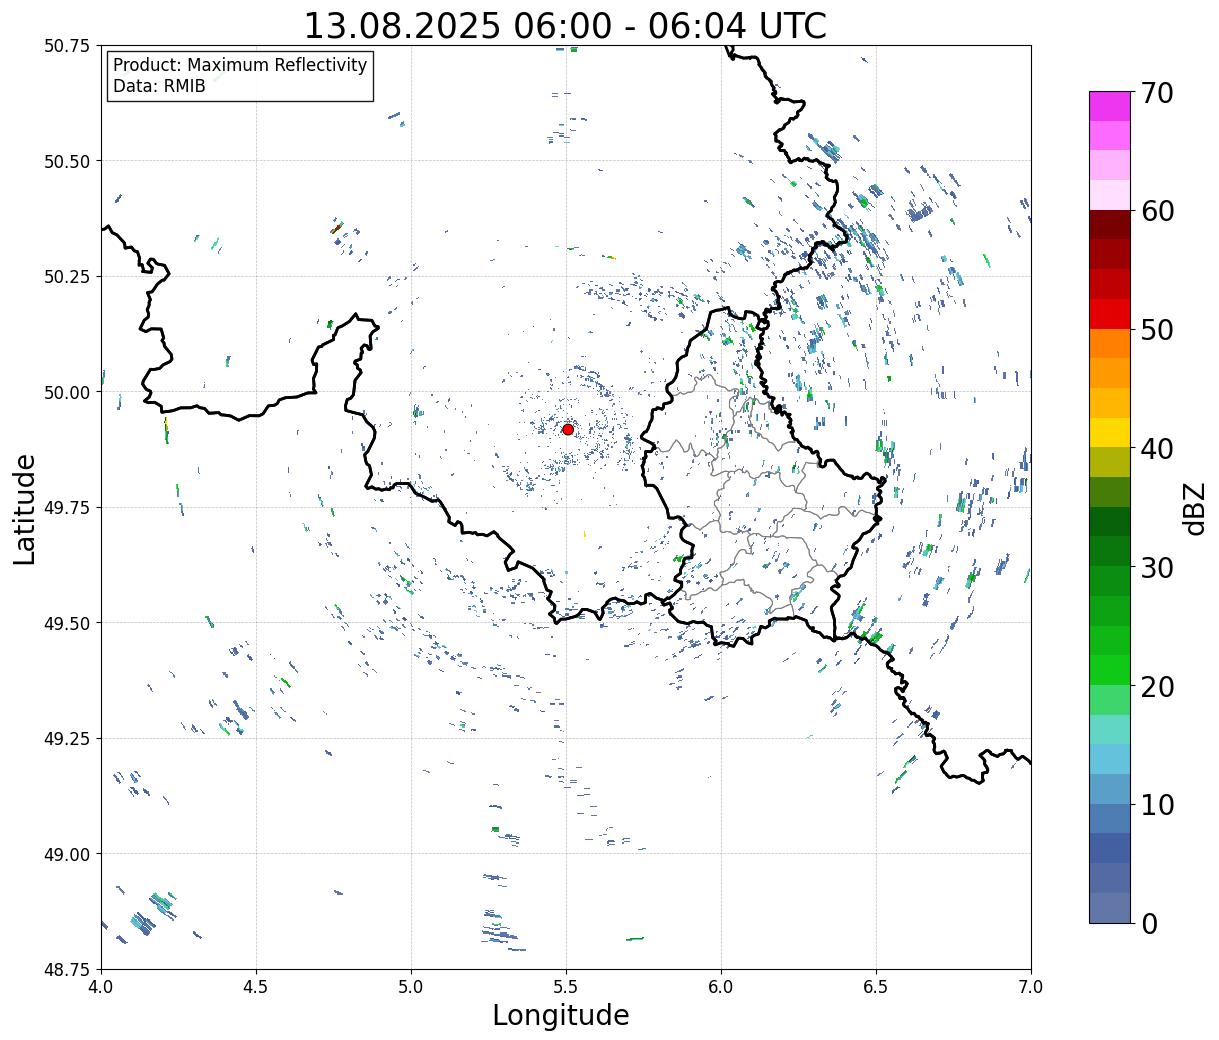This screenshot has width=1219, height=1040.
Task: Click the 6.0 longitude tick label
Action: point(721,987)
